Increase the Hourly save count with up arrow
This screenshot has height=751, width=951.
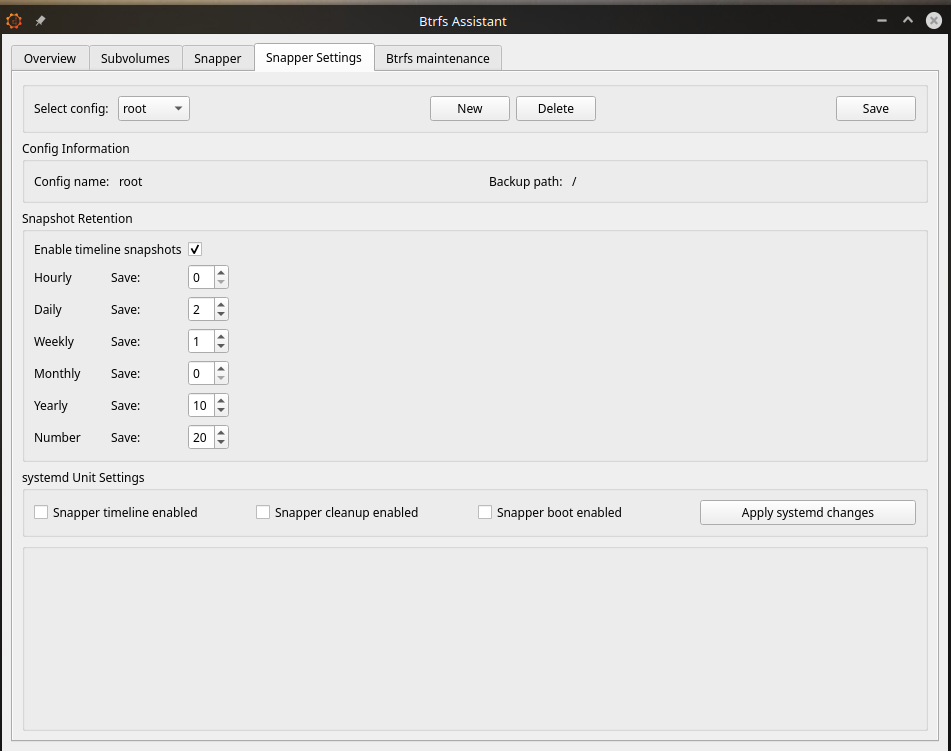tap(221, 272)
